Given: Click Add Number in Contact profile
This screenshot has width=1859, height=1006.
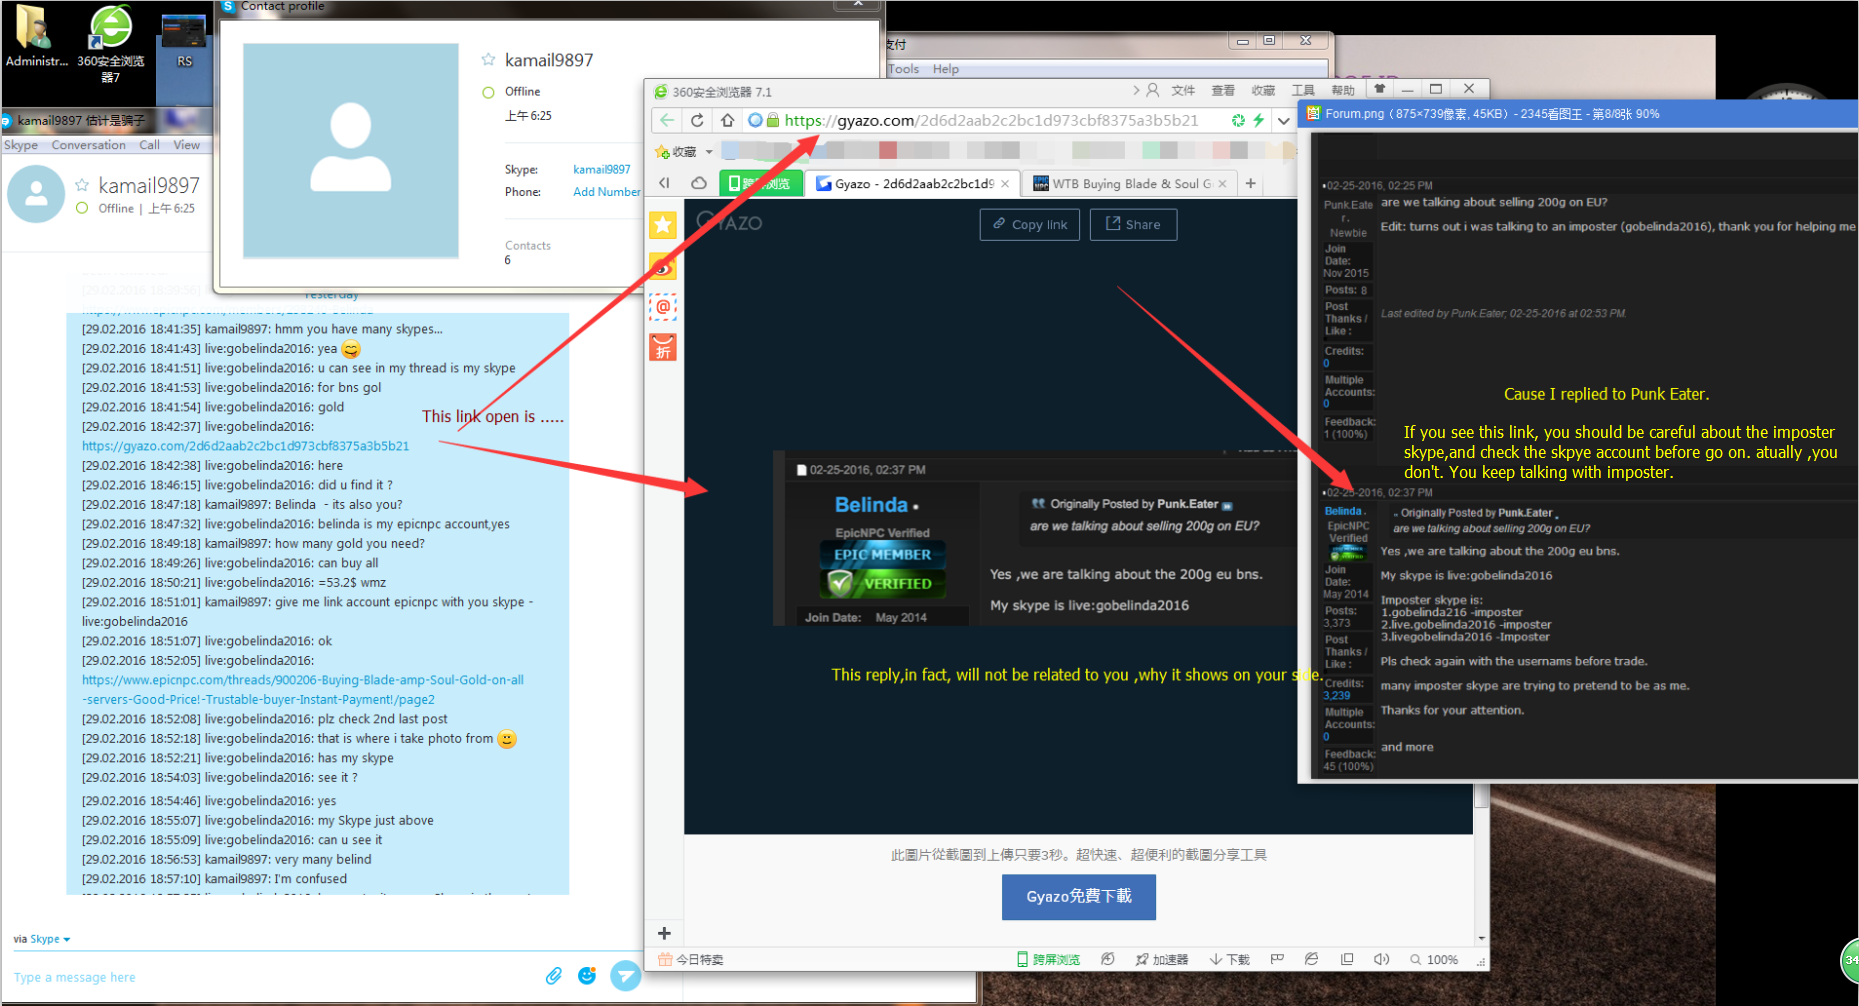Looking at the screenshot, I should [606, 192].
